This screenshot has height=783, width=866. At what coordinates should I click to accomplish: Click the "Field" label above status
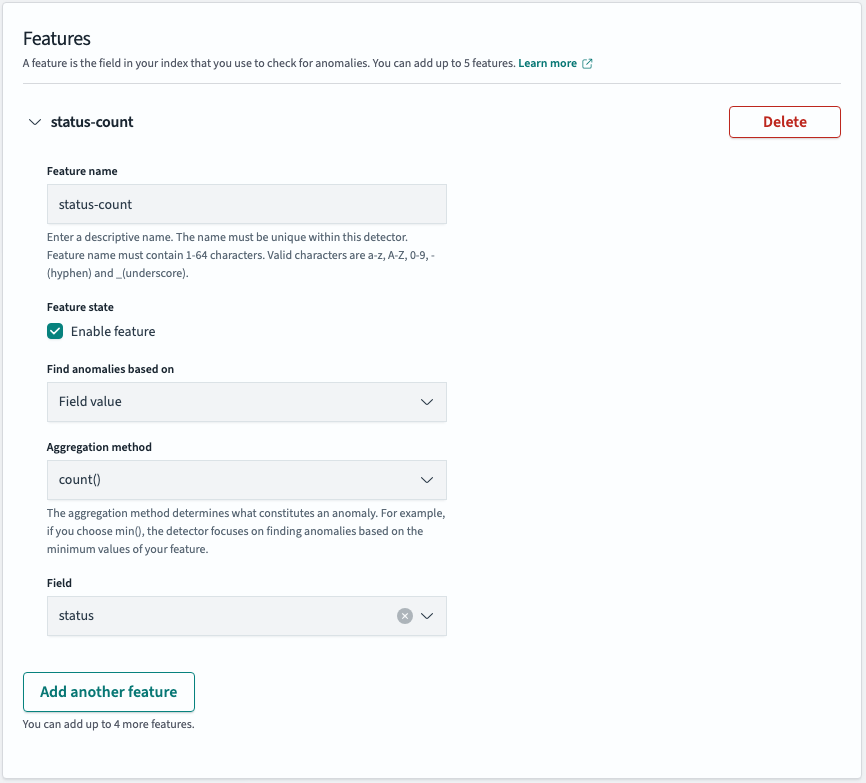tap(59, 583)
